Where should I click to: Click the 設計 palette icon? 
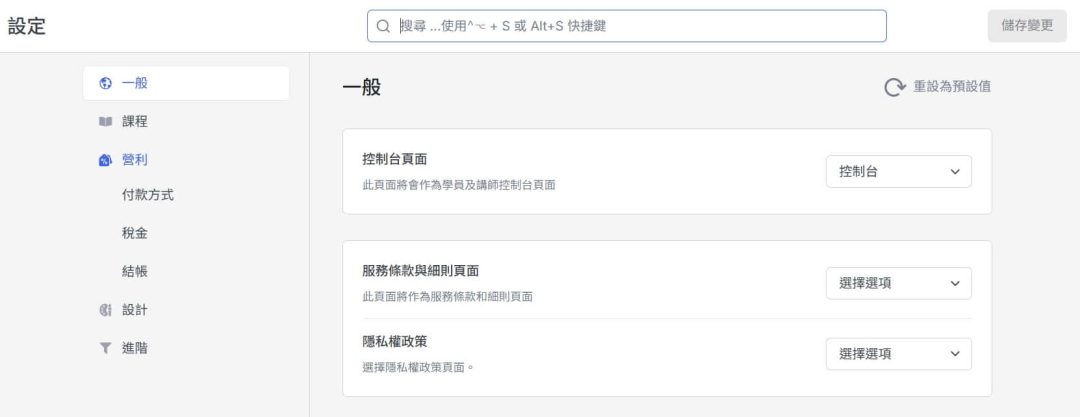[105, 310]
